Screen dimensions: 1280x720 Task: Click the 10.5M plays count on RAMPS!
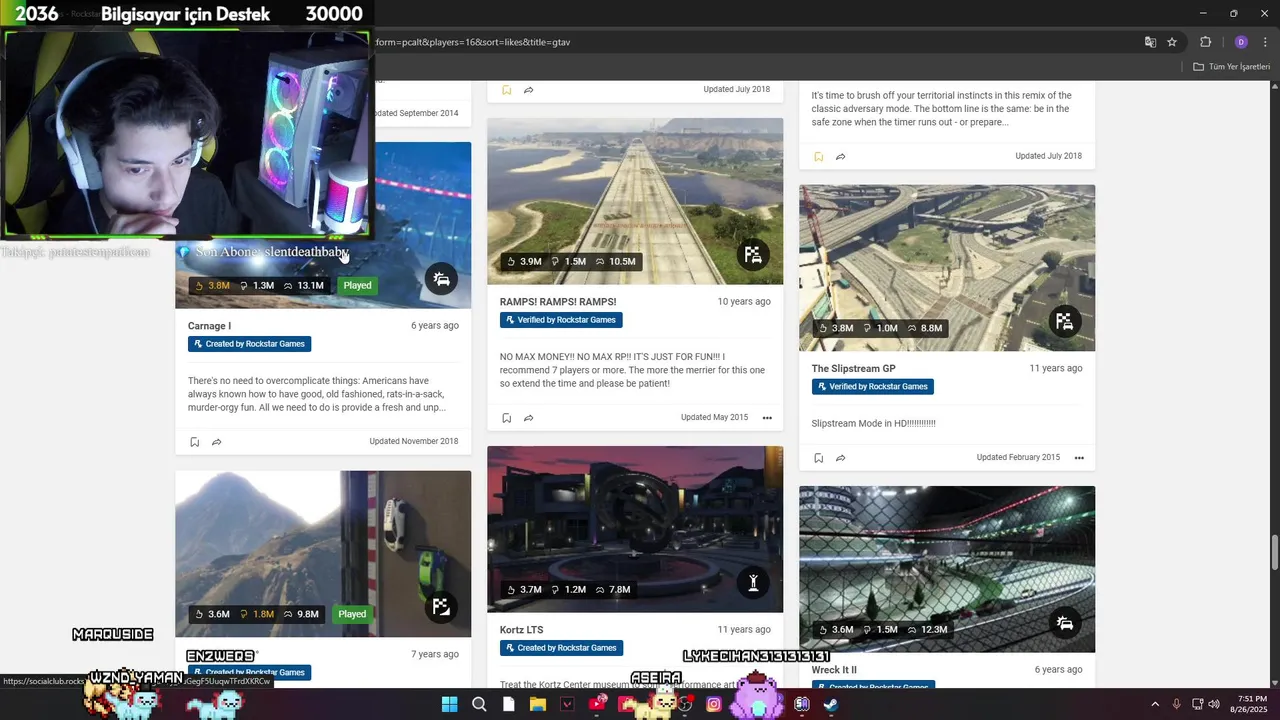click(x=615, y=262)
